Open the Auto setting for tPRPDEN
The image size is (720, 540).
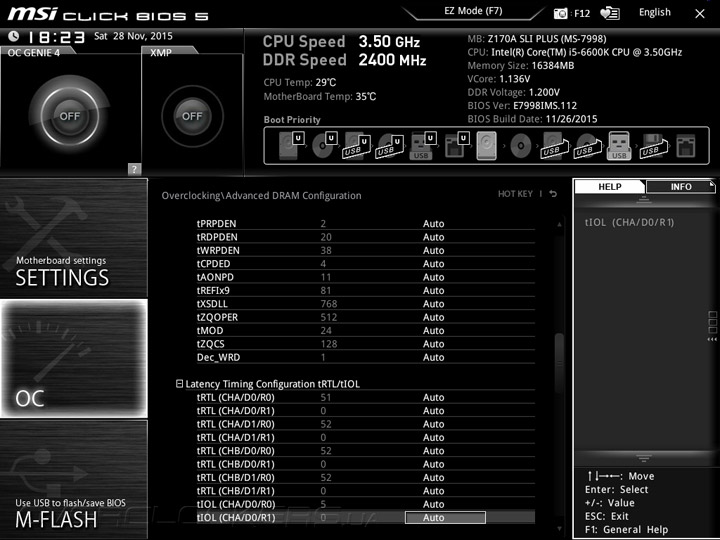pos(433,224)
